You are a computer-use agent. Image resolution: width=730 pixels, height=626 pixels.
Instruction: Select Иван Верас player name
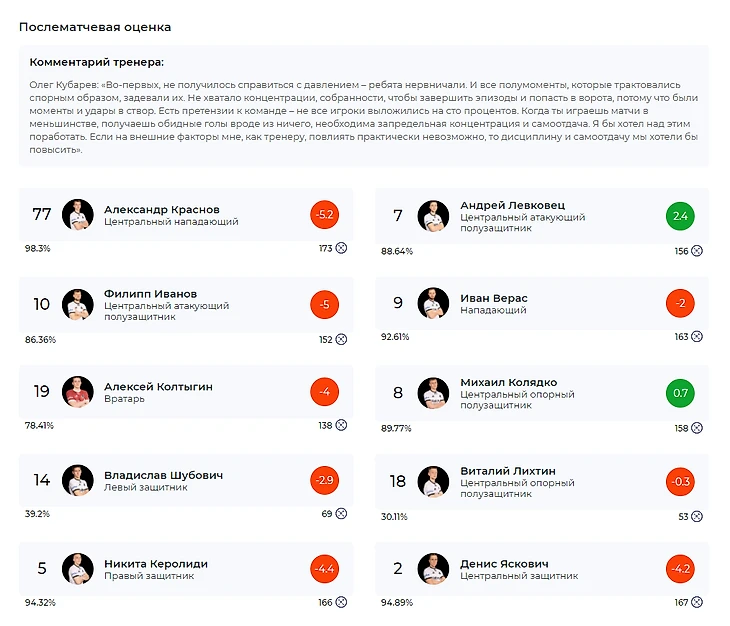494,298
